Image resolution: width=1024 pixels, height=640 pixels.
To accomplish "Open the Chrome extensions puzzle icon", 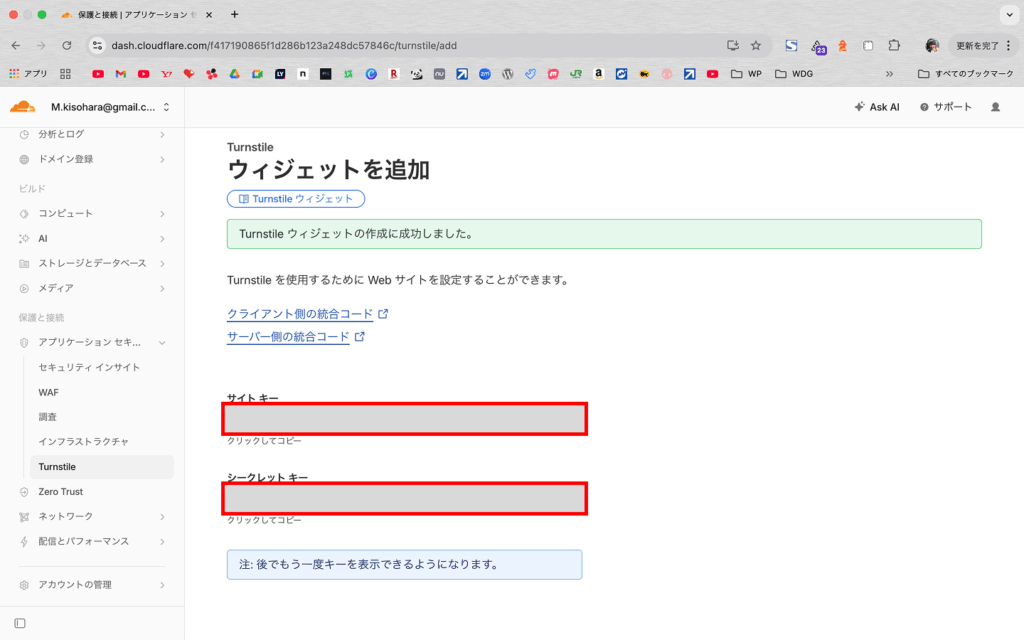I will pyautogui.click(x=894, y=45).
